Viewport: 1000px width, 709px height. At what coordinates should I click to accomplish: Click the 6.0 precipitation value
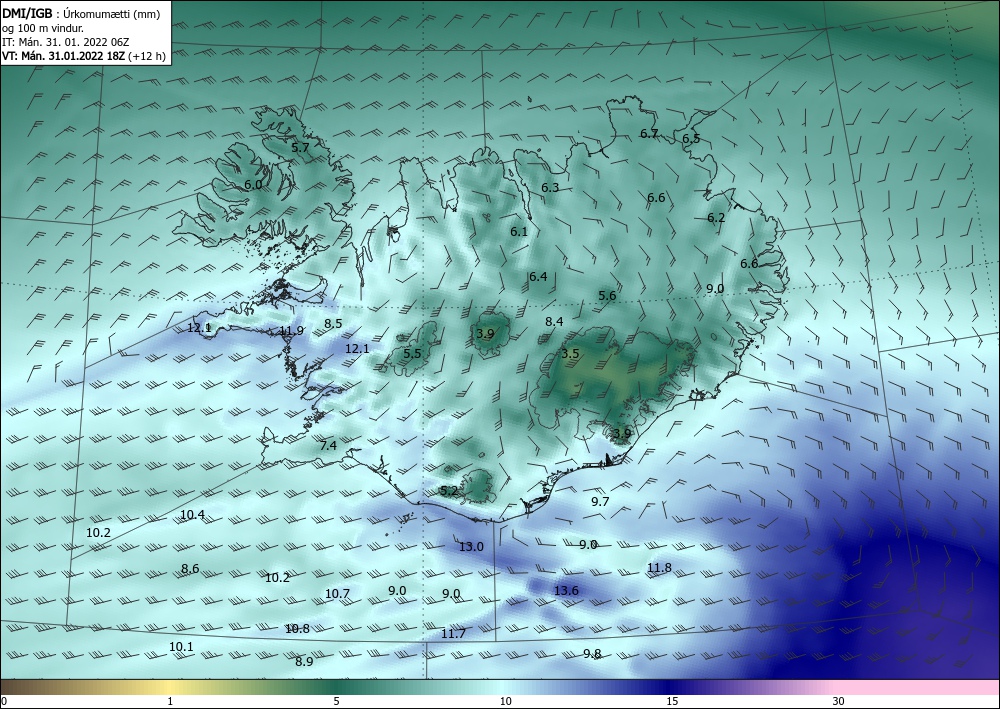[x=253, y=185]
